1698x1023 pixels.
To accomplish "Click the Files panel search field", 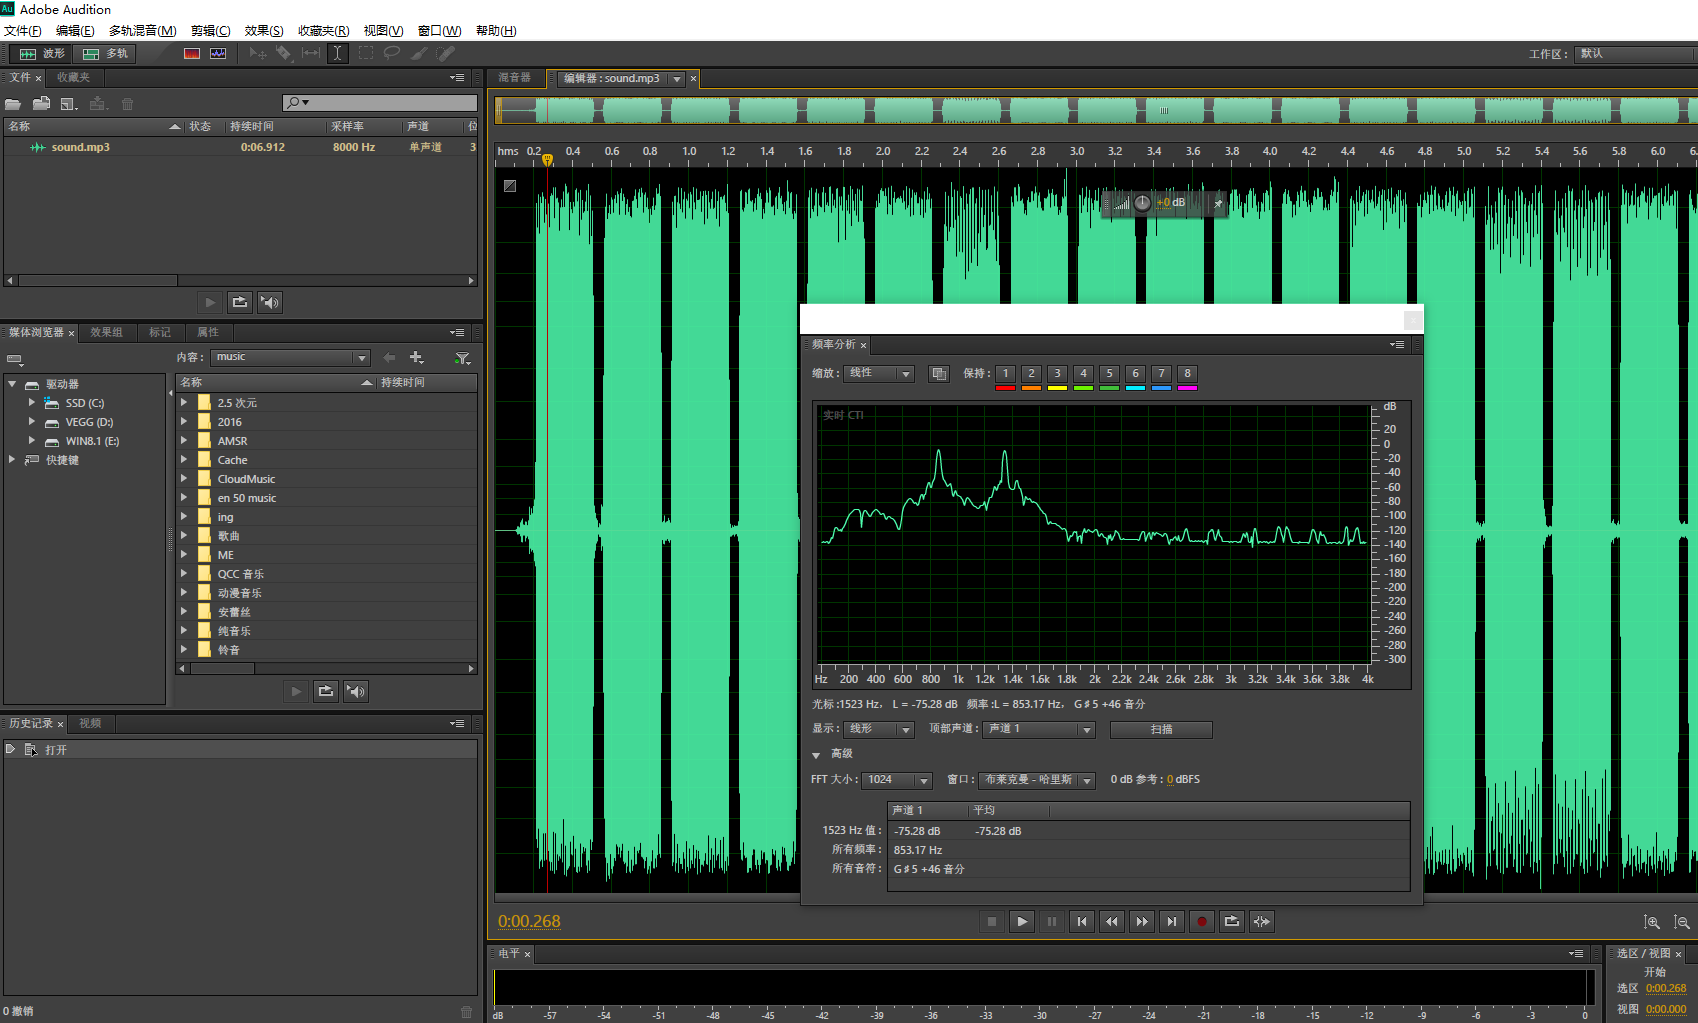I will coord(379,102).
